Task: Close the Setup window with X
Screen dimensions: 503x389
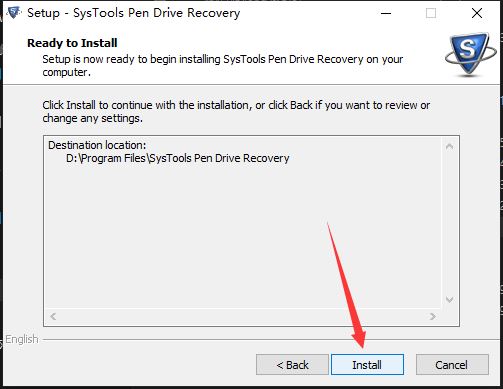Action: pos(477,13)
